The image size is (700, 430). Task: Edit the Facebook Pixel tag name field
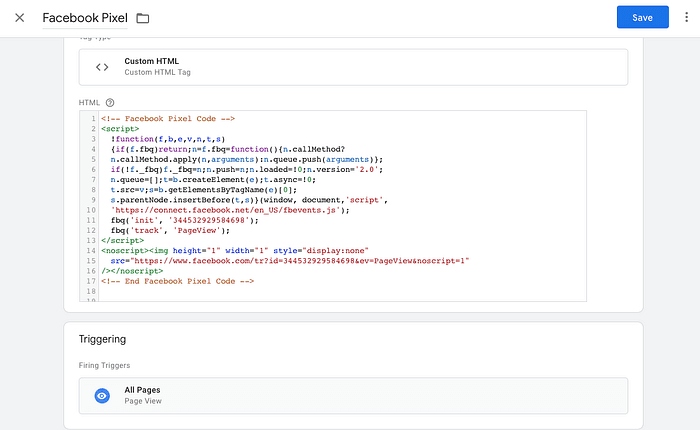(x=85, y=18)
